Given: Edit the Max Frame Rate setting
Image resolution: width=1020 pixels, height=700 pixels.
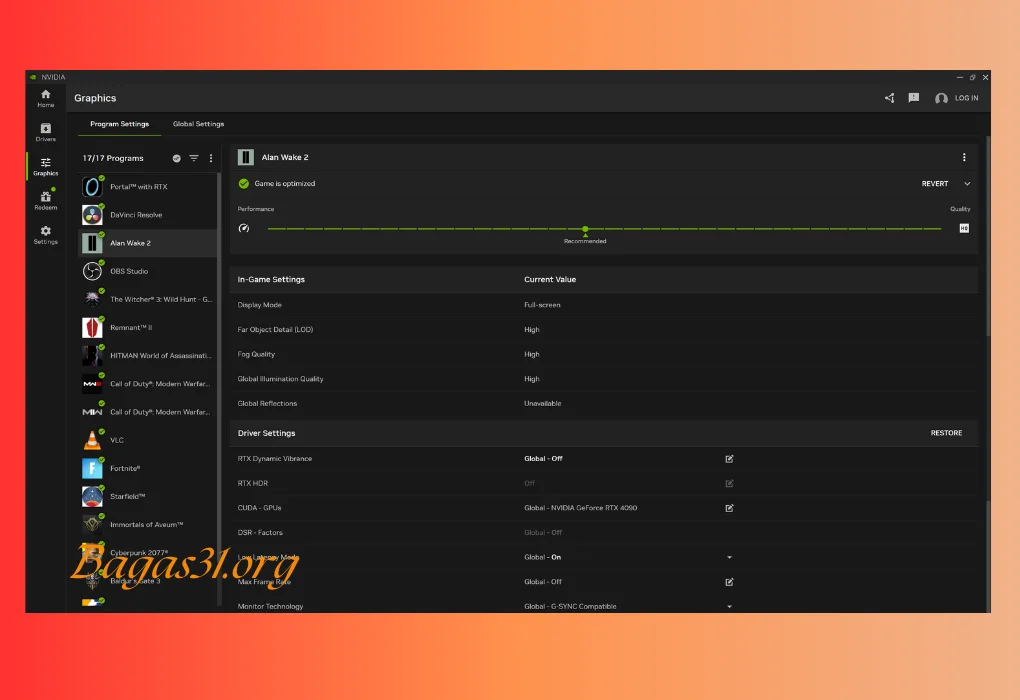Looking at the screenshot, I should [729, 582].
